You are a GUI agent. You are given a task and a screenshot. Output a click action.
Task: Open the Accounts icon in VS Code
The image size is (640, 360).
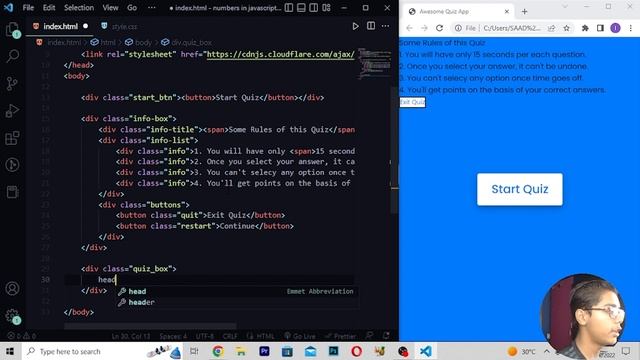coord(12,289)
